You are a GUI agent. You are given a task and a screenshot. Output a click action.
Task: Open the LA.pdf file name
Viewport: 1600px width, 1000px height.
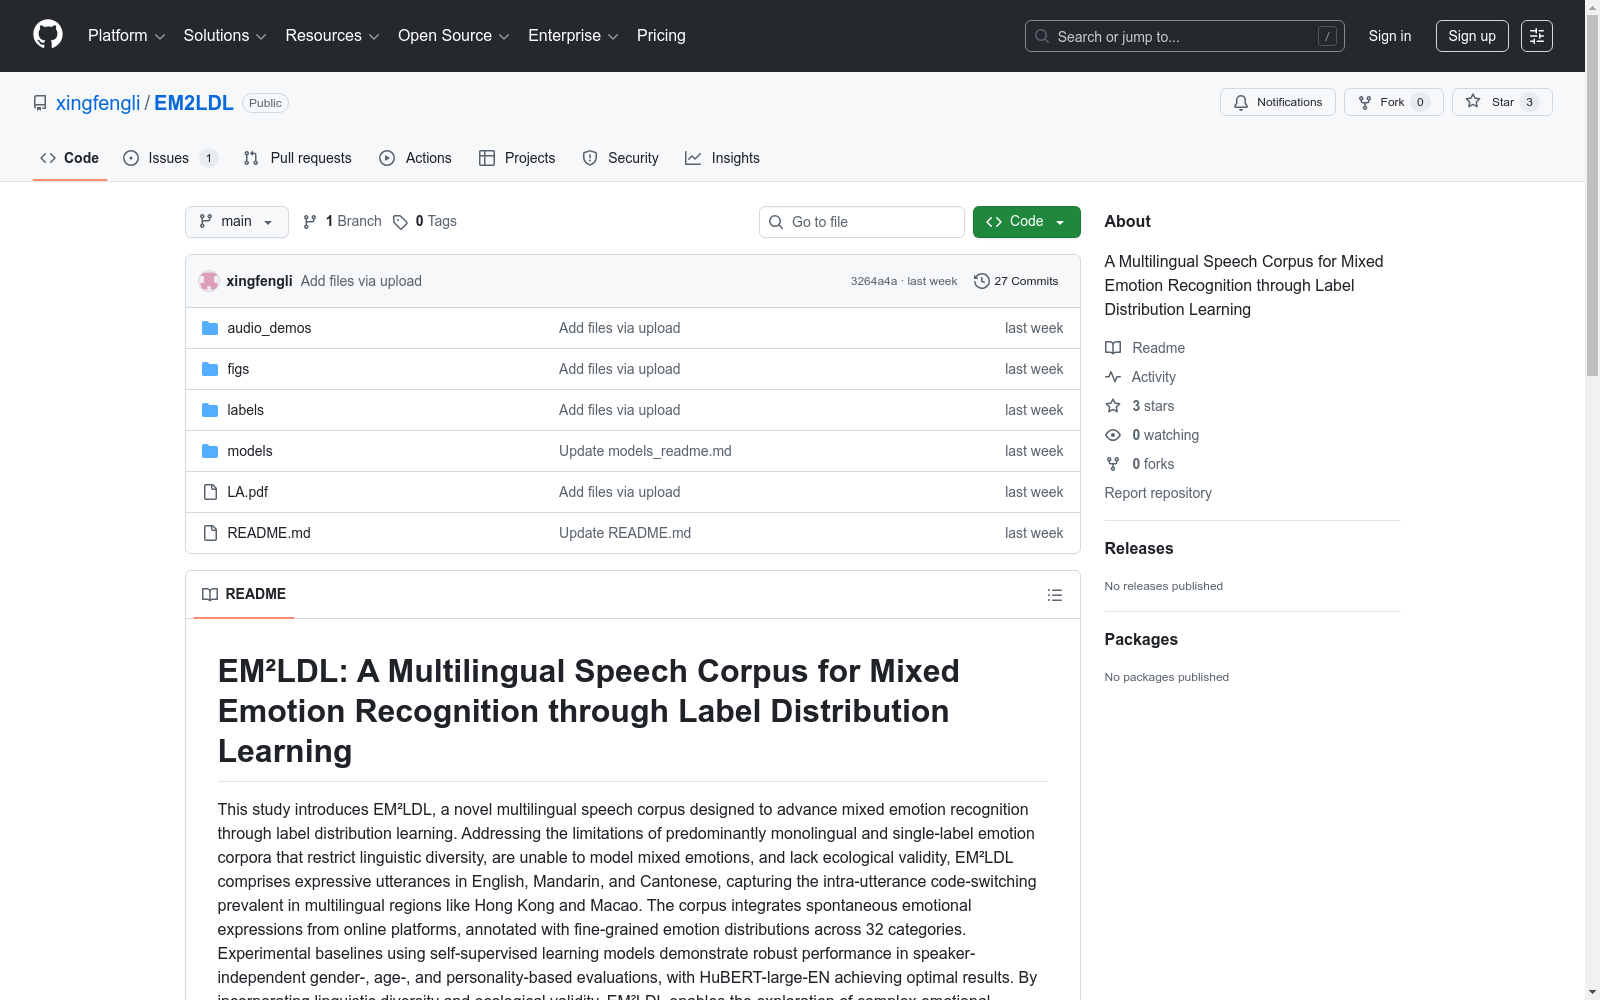point(248,492)
